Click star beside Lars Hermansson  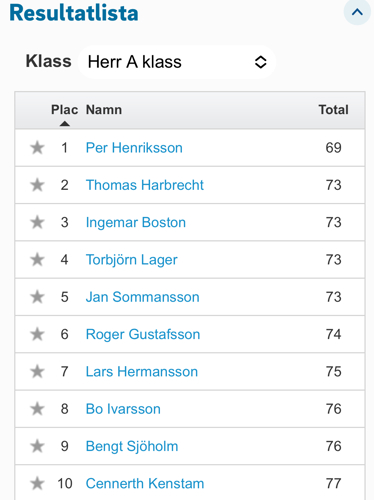click(x=37, y=372)
